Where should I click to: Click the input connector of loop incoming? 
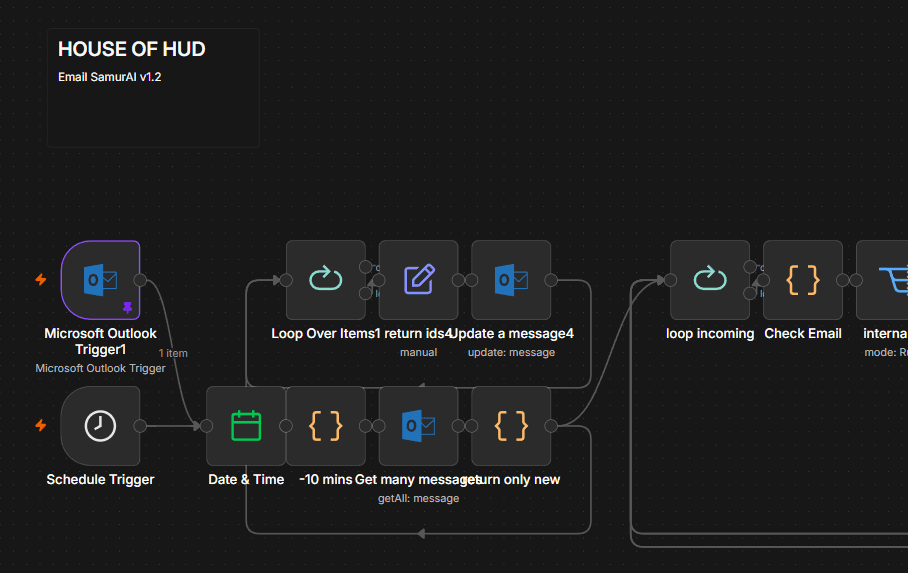671,280
